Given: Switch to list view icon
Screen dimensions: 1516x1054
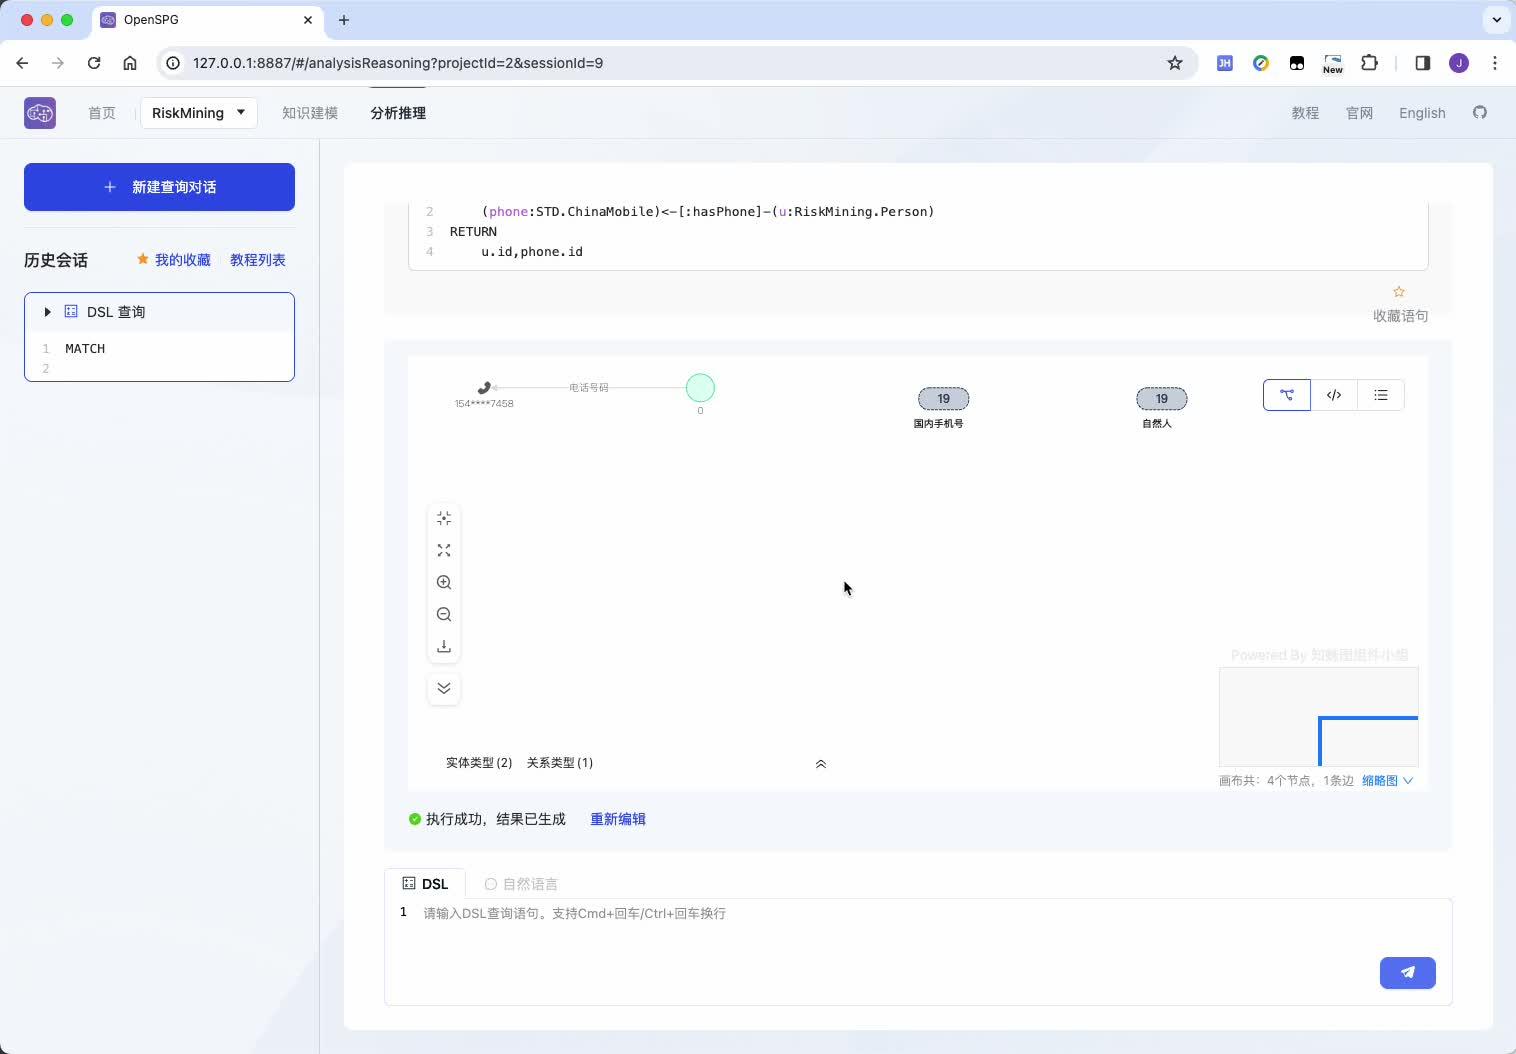Looking at the screenshot, I should coord(1381,395).
